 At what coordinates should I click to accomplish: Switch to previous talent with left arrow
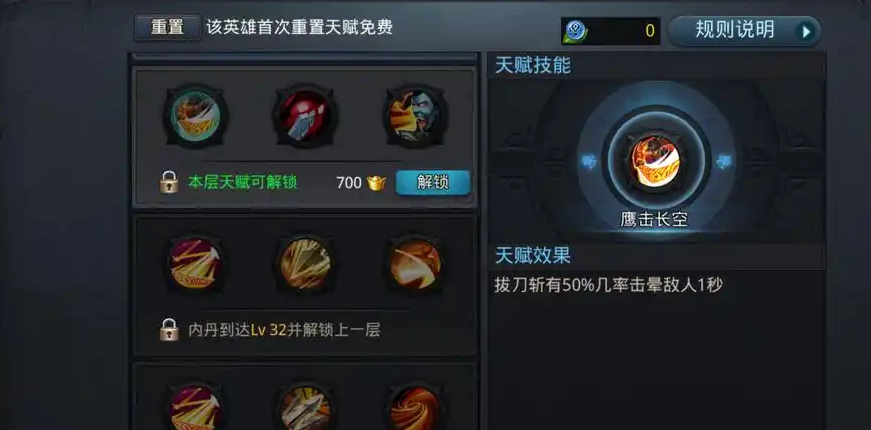[588, 161]
